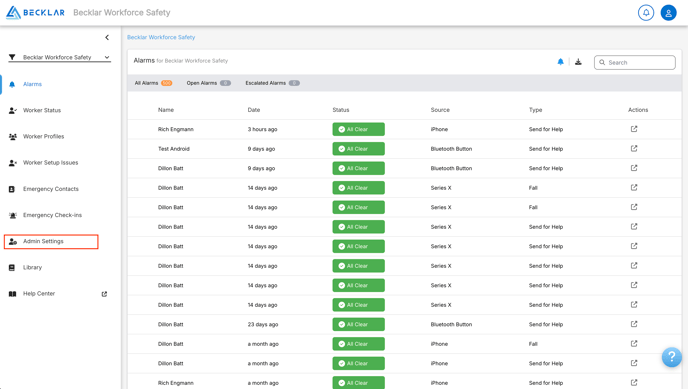Screen dimensions: 688x389
Task: Open Emergency Contacts in the sidebar
Action: pyautogui.click(x=51, y=189)
